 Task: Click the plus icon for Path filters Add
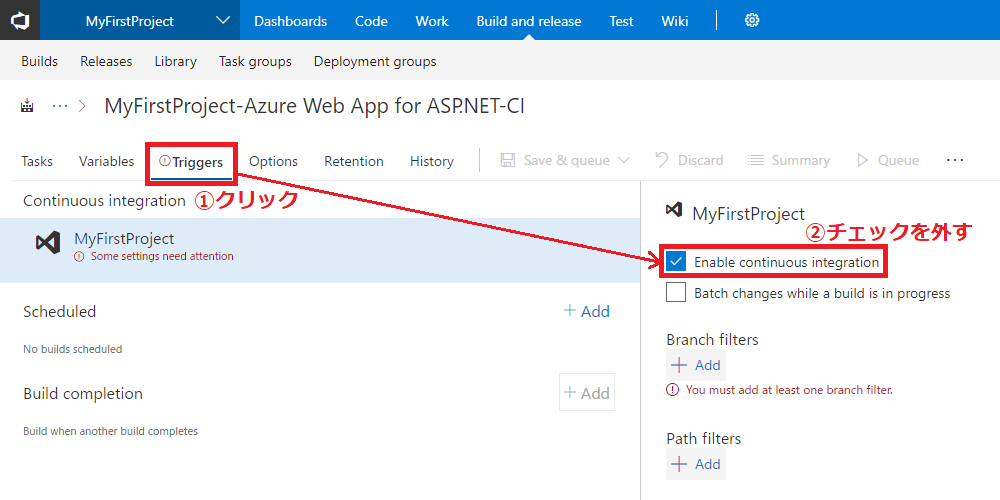[679, 464]
